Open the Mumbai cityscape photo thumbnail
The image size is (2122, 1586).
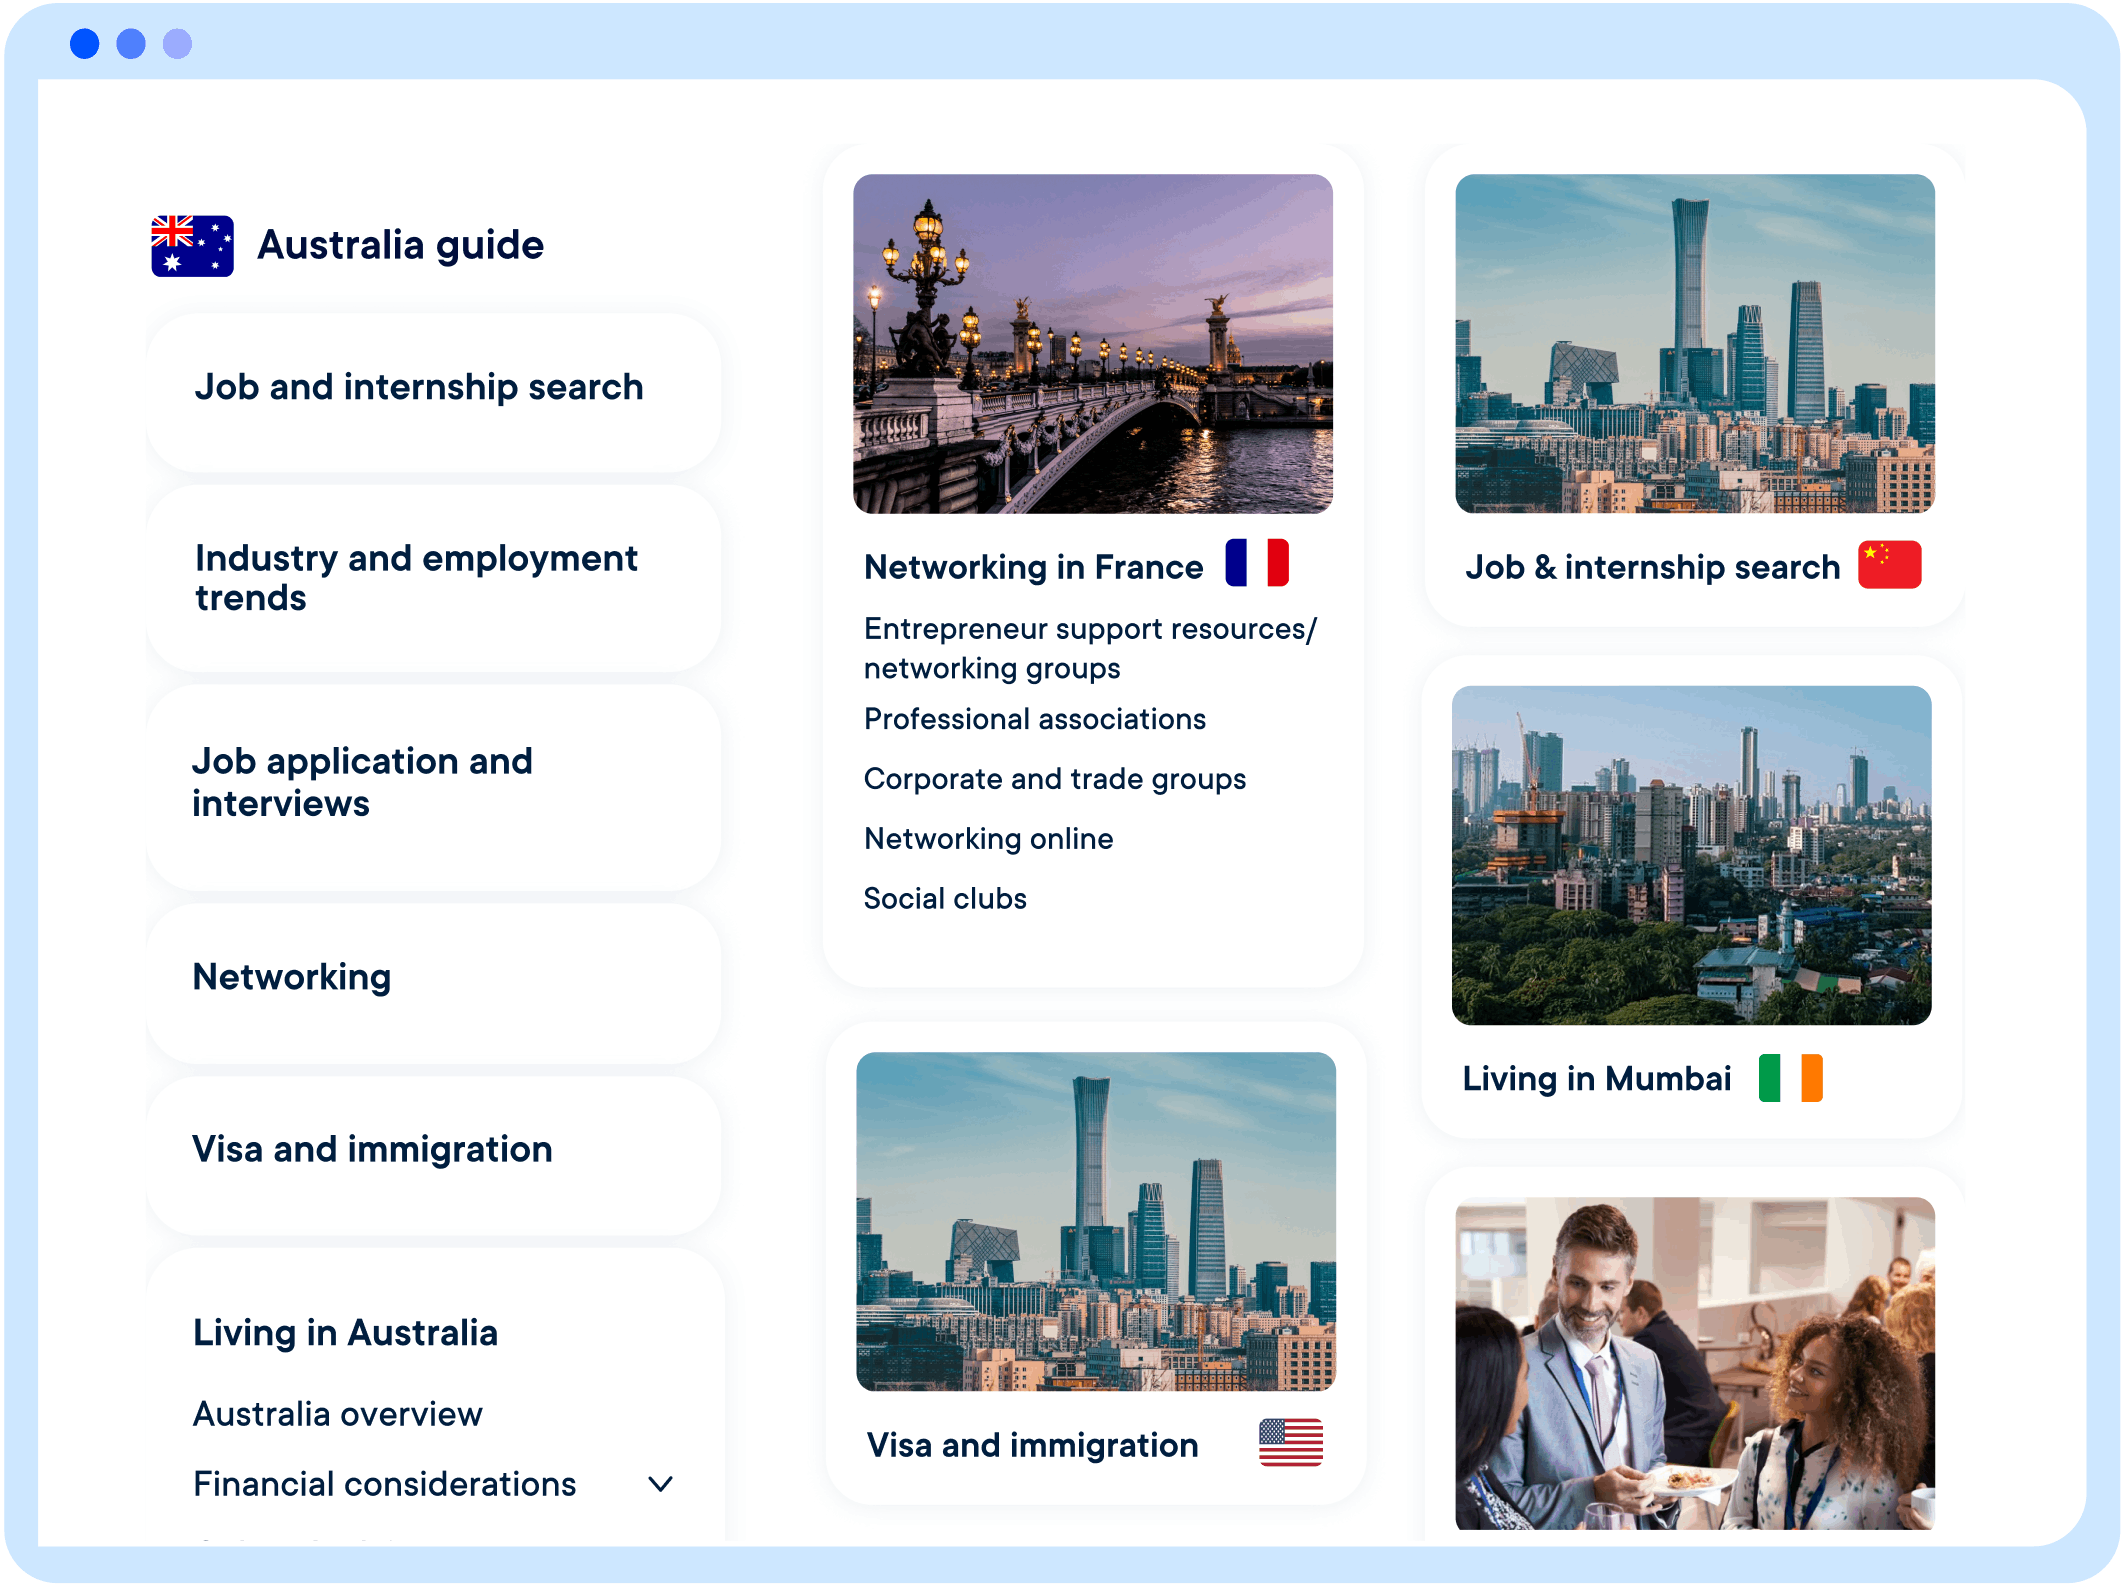pyautogui.click(x=1692, y=855)
